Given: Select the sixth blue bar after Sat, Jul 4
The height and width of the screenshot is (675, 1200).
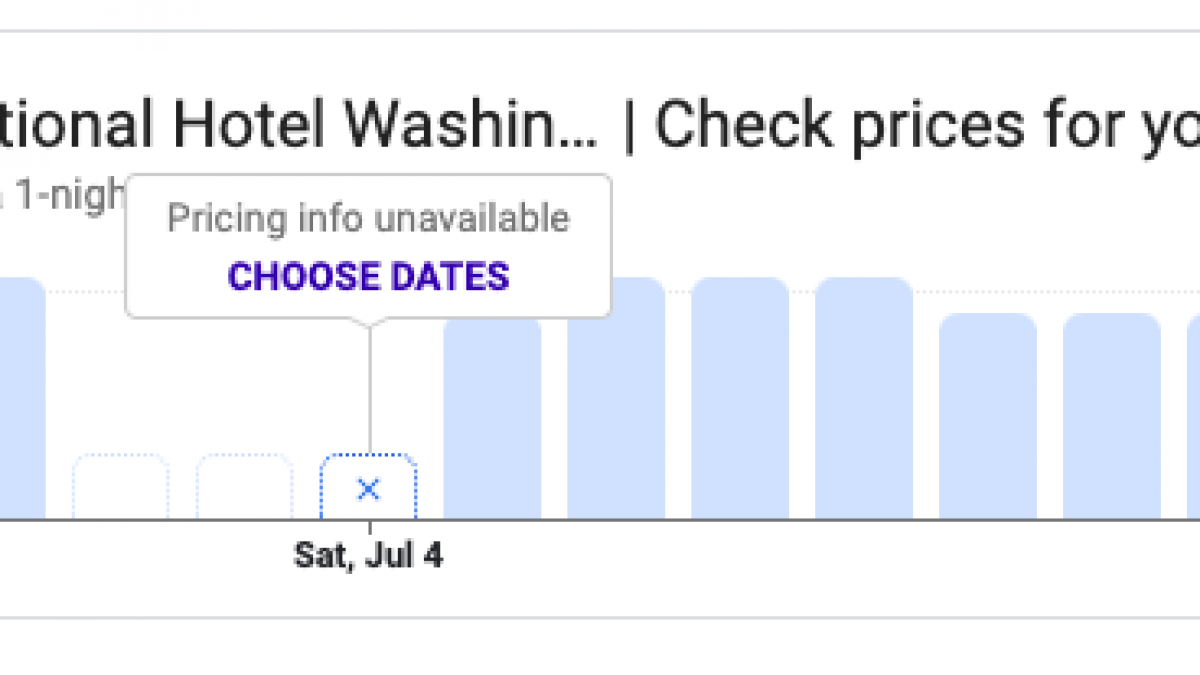Looking at the screenshot, I should pos(1112,418).
